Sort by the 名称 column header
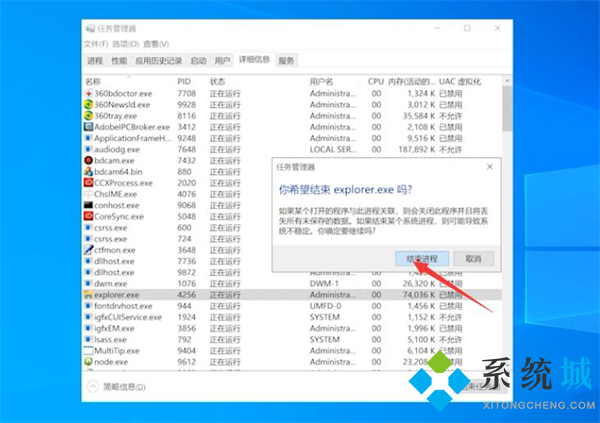Screen dimensions: 600x423 pos(93,82)
